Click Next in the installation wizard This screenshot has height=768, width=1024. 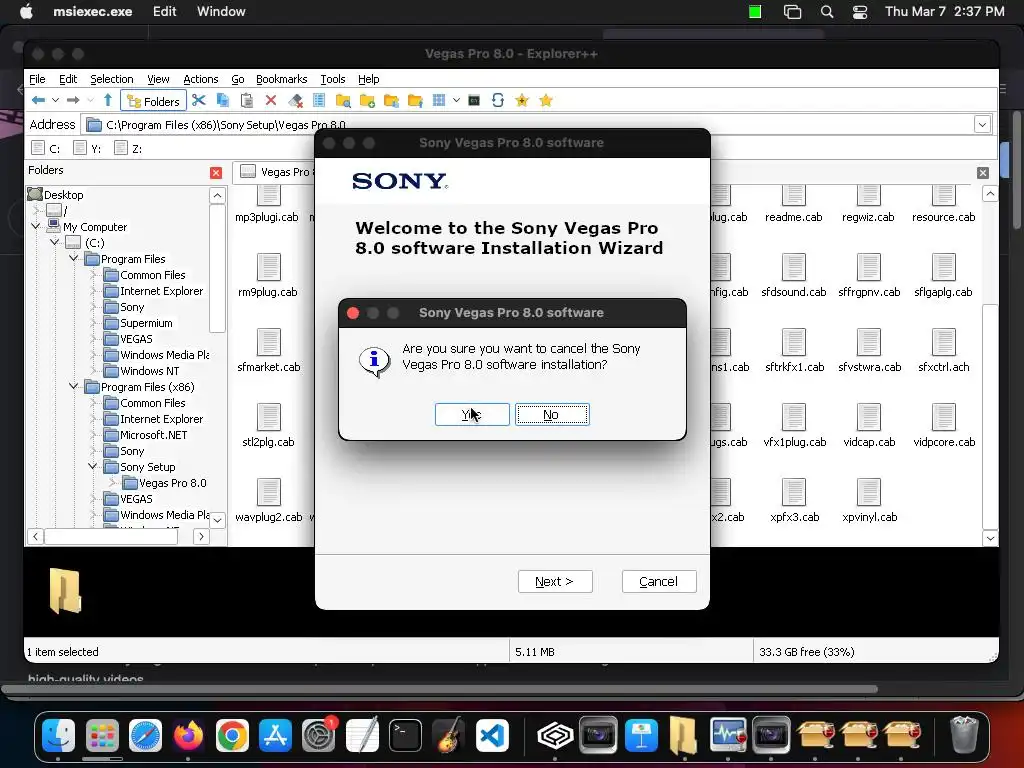[x=555, y=582]
